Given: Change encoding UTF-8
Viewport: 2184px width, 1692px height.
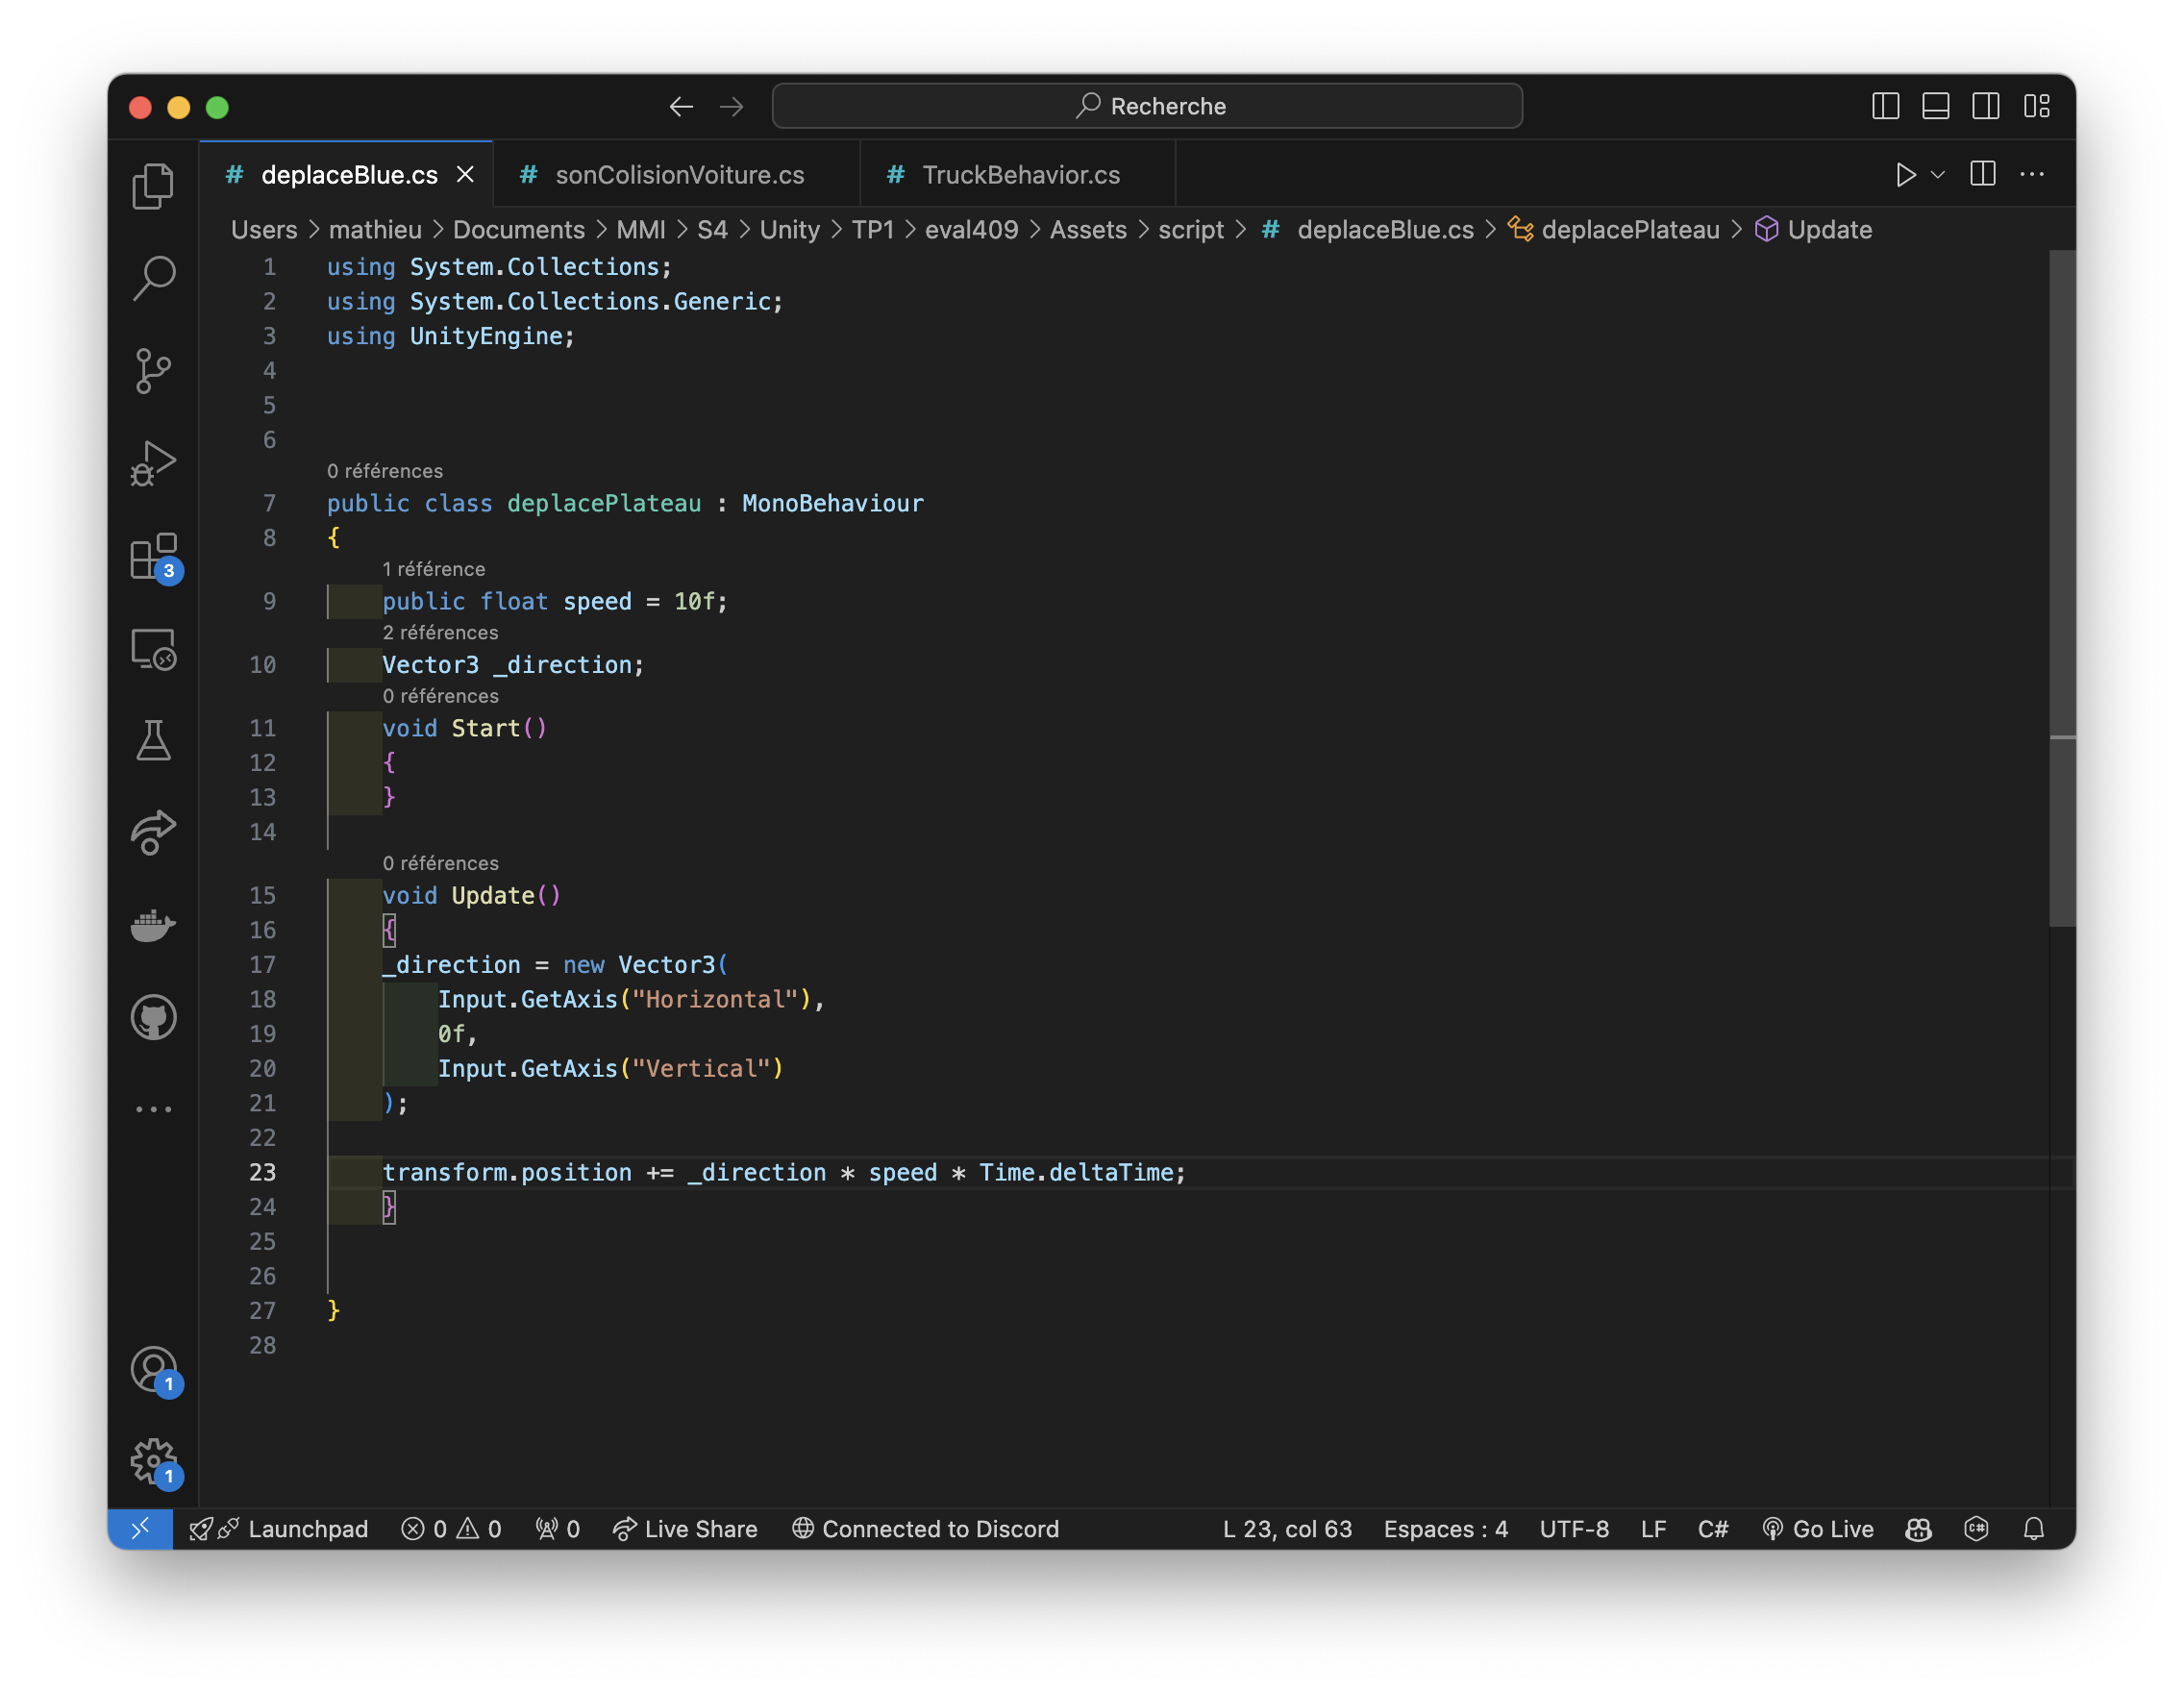Looking at the screenshot, I should 1574,1529.
